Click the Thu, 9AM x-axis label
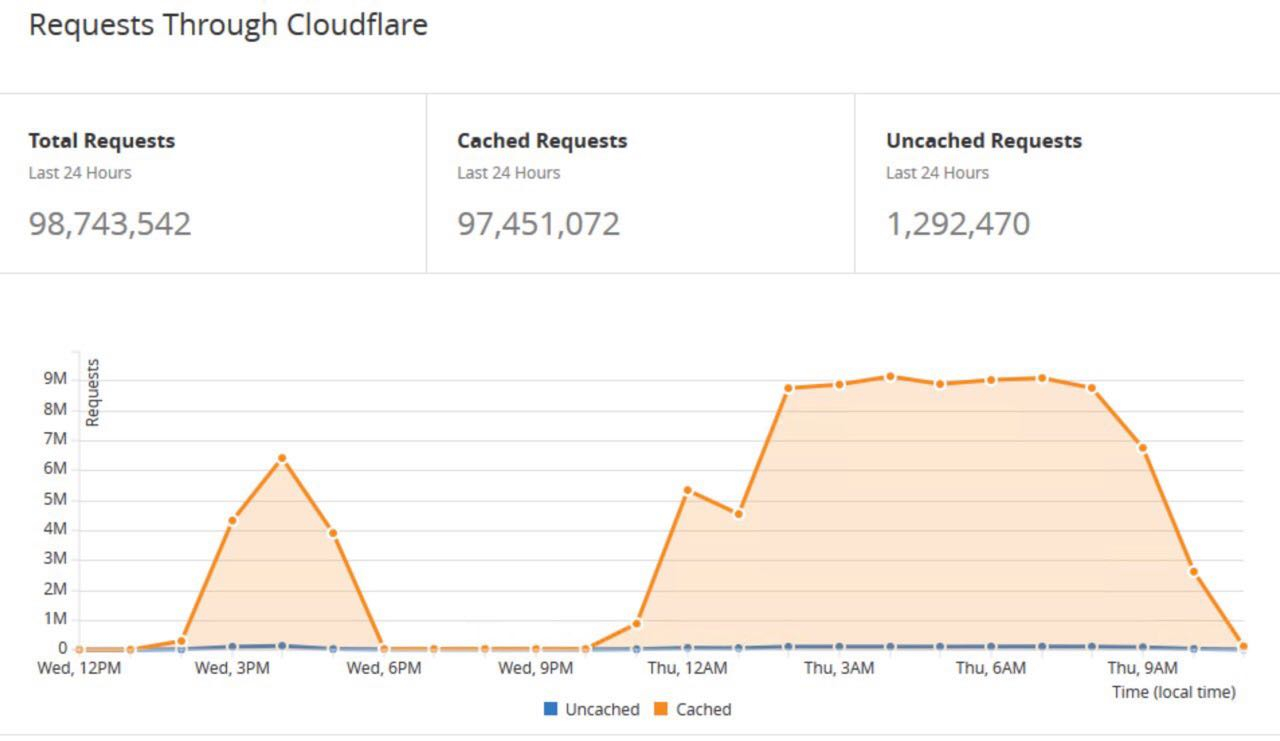1280x741 pixels. click(x=1143, y=668)
